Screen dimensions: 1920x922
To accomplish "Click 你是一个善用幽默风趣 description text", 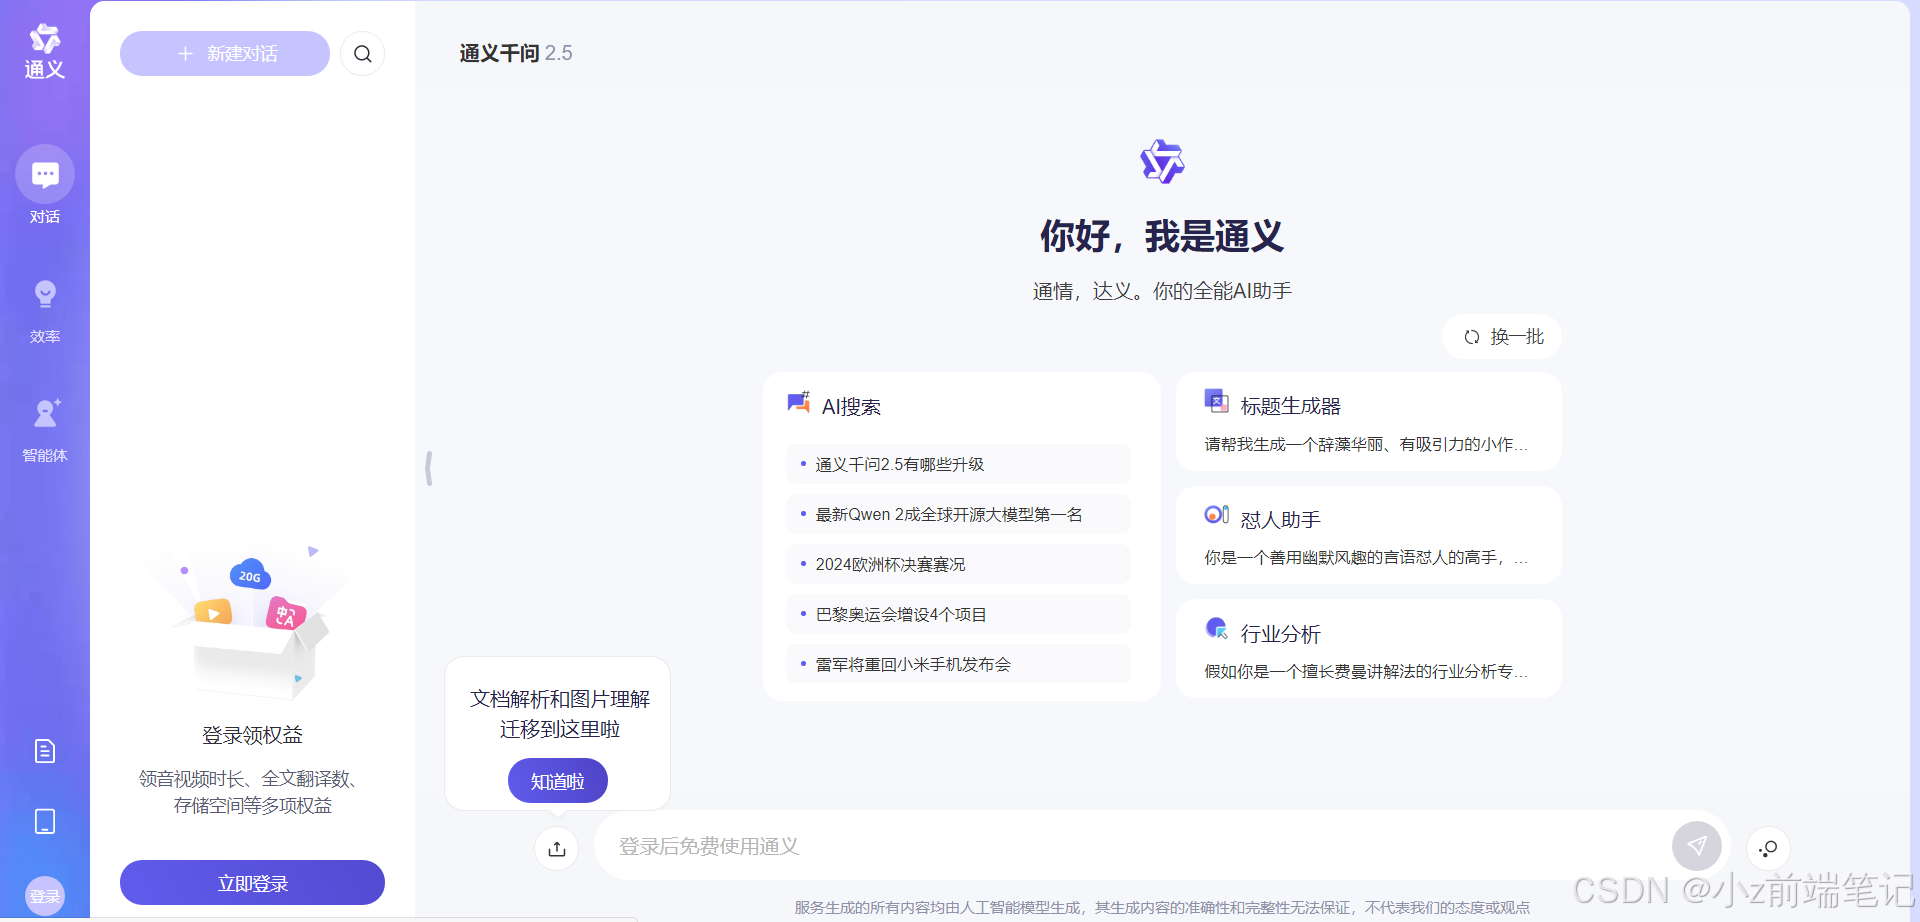I will coord(1366,557).
